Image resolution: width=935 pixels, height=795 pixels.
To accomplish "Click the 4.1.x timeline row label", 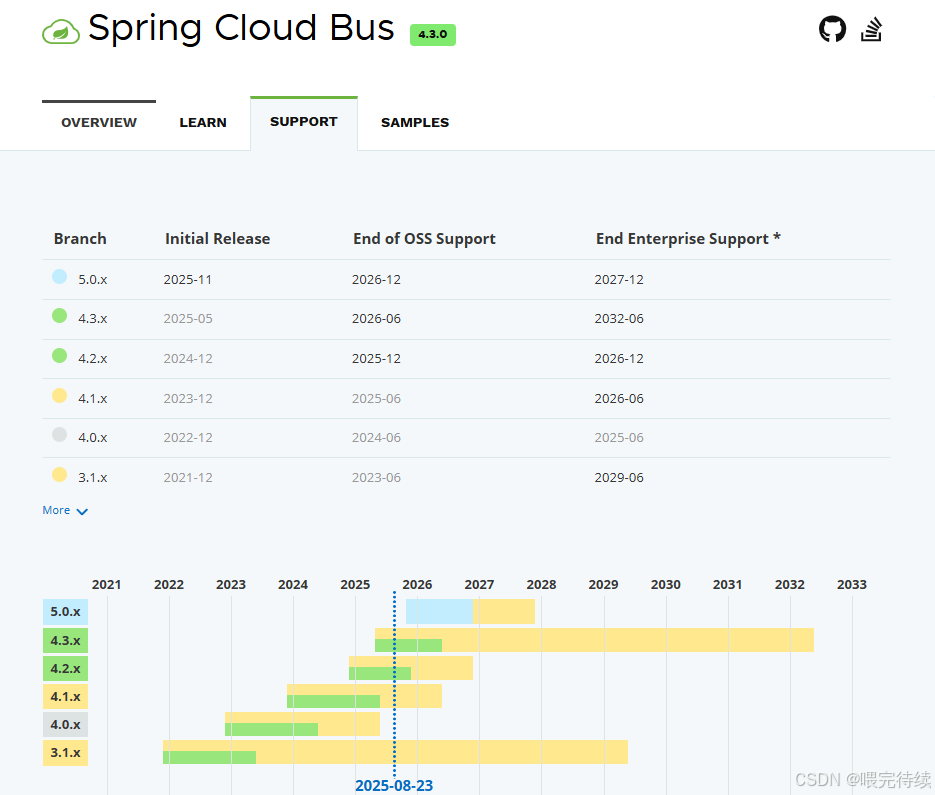I will [x=66, y=697].
